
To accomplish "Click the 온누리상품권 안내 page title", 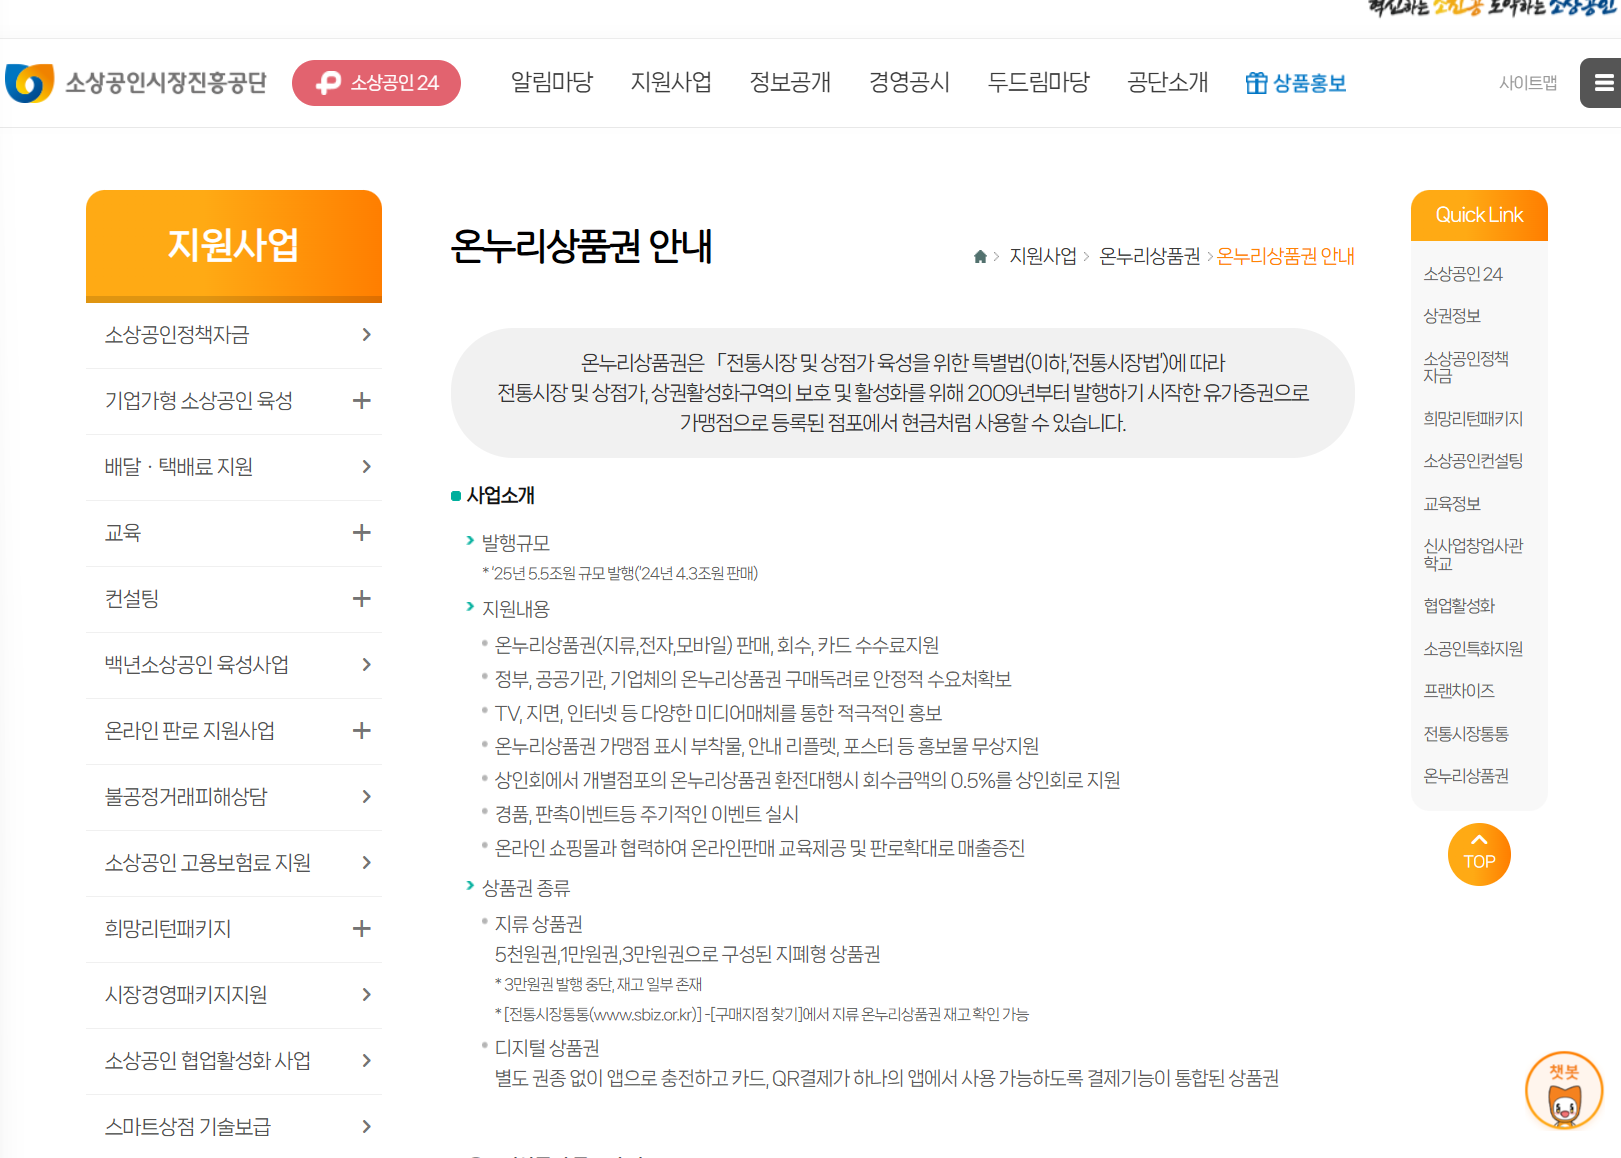I will (581, 247).
